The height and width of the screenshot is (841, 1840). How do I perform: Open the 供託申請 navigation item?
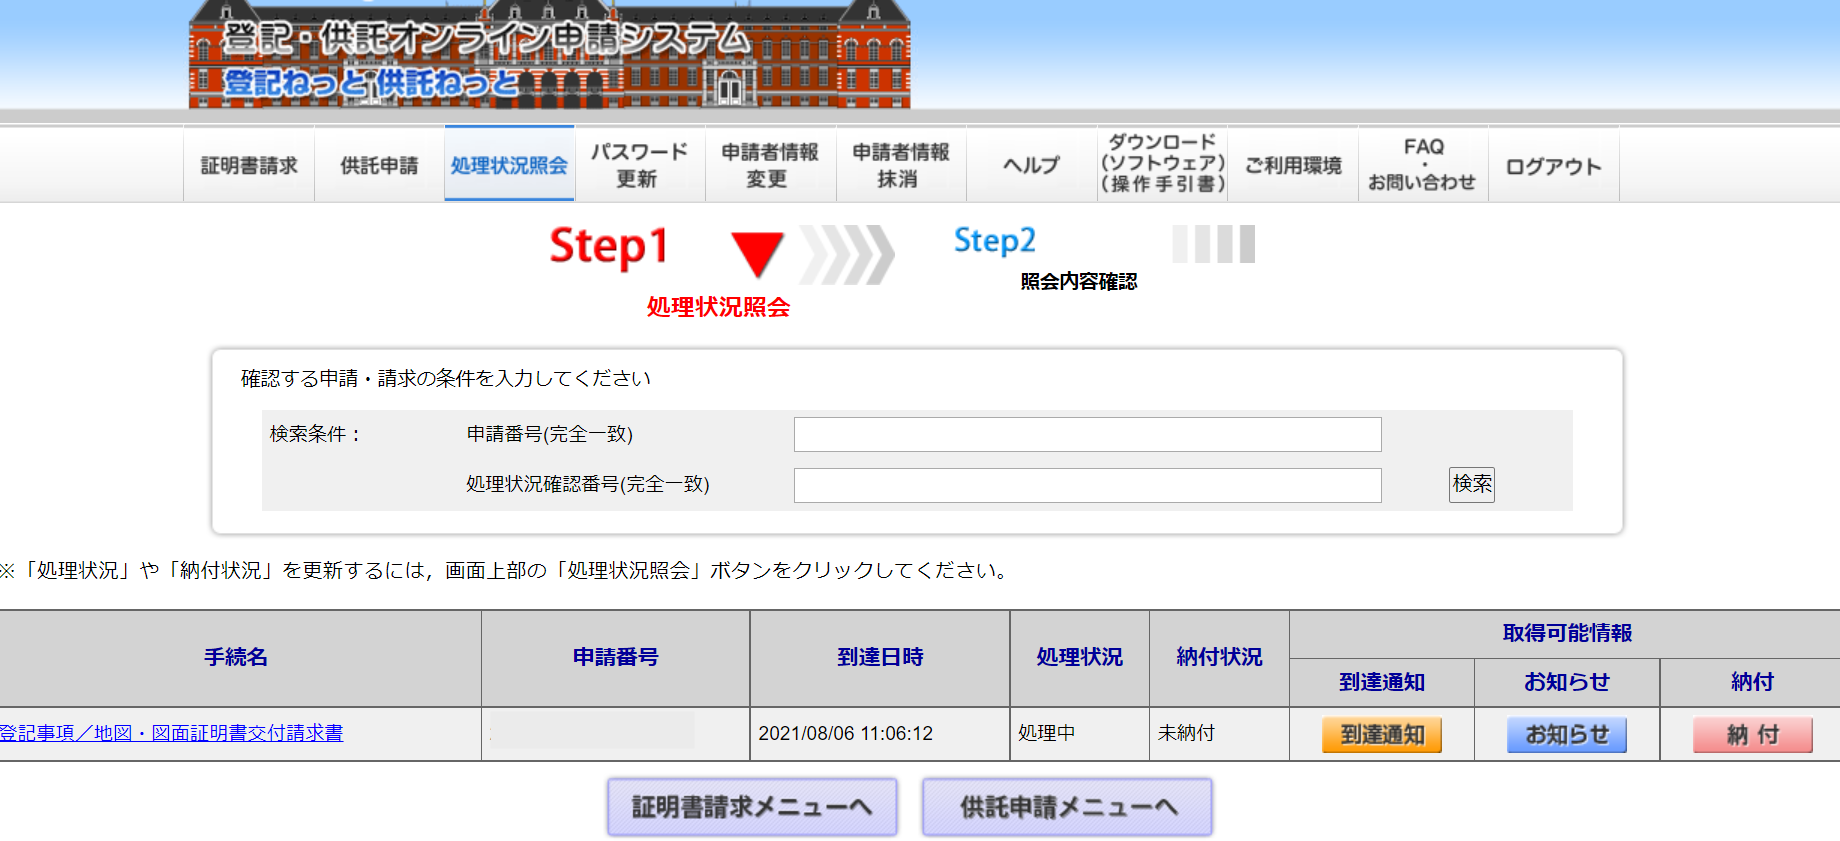[379, 166]
